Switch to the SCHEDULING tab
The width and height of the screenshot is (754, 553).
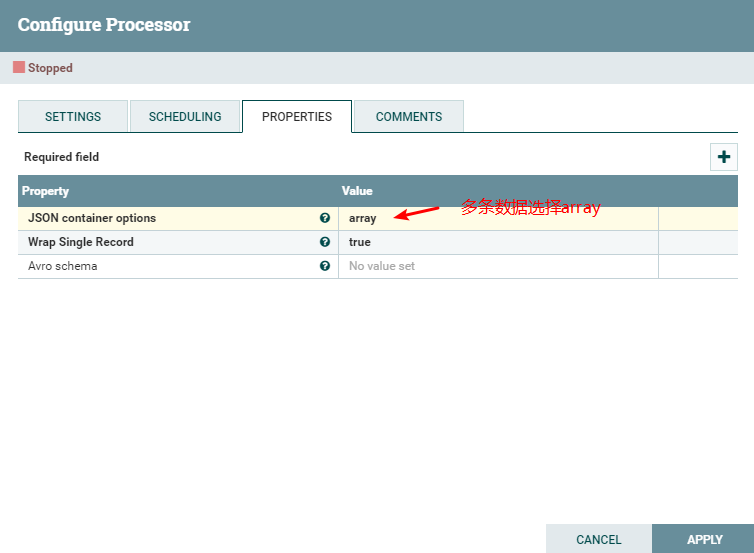[x=185, y=116]
